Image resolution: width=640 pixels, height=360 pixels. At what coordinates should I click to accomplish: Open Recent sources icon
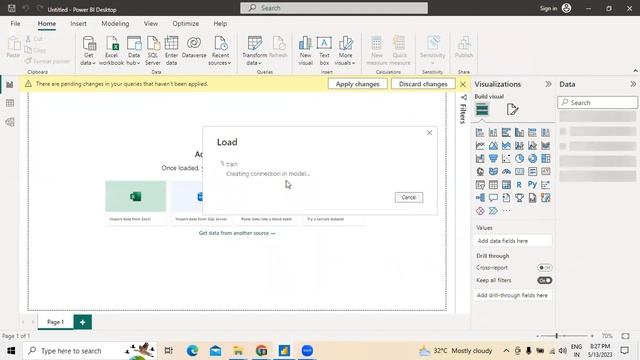pos(220,51)
